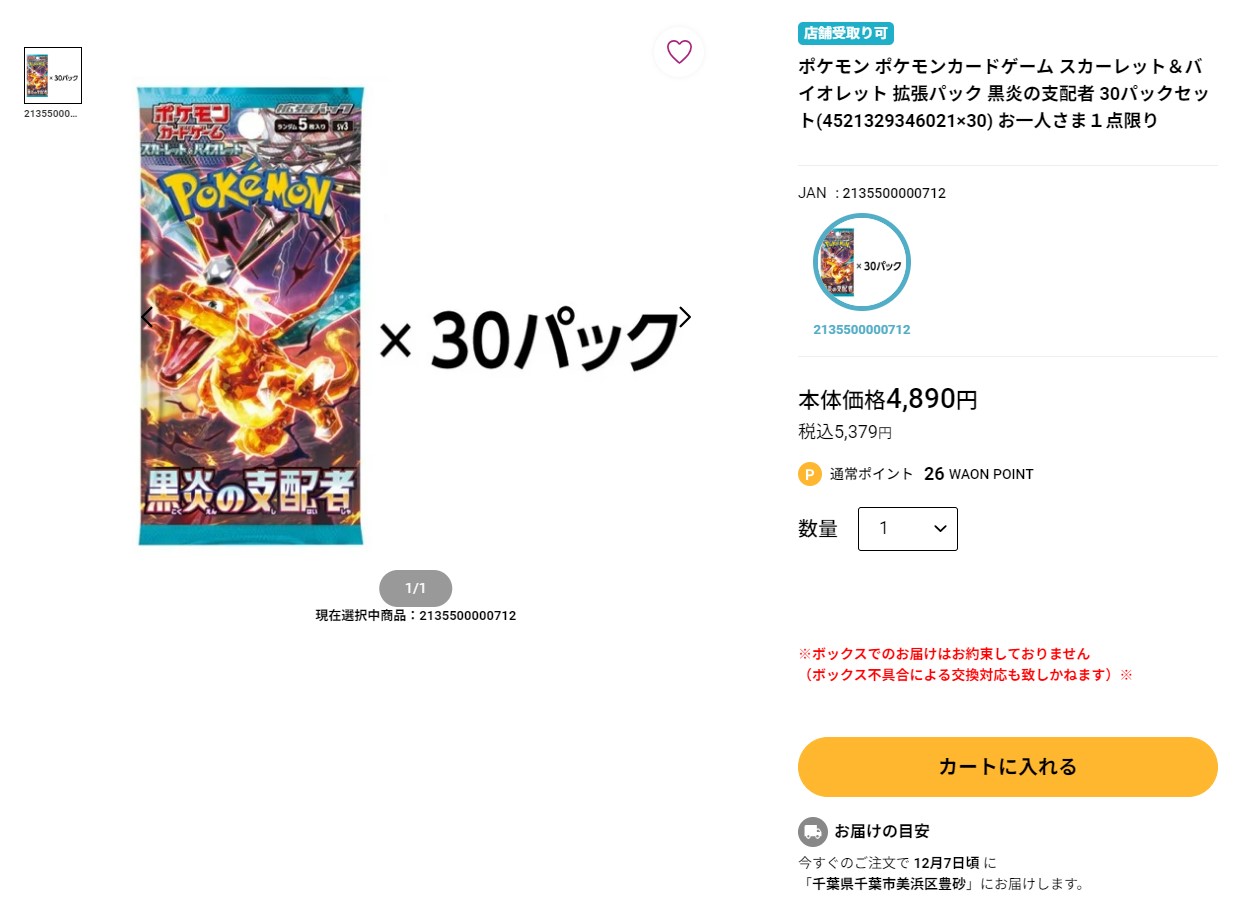Click the large booster pack product image

point(252,316)
